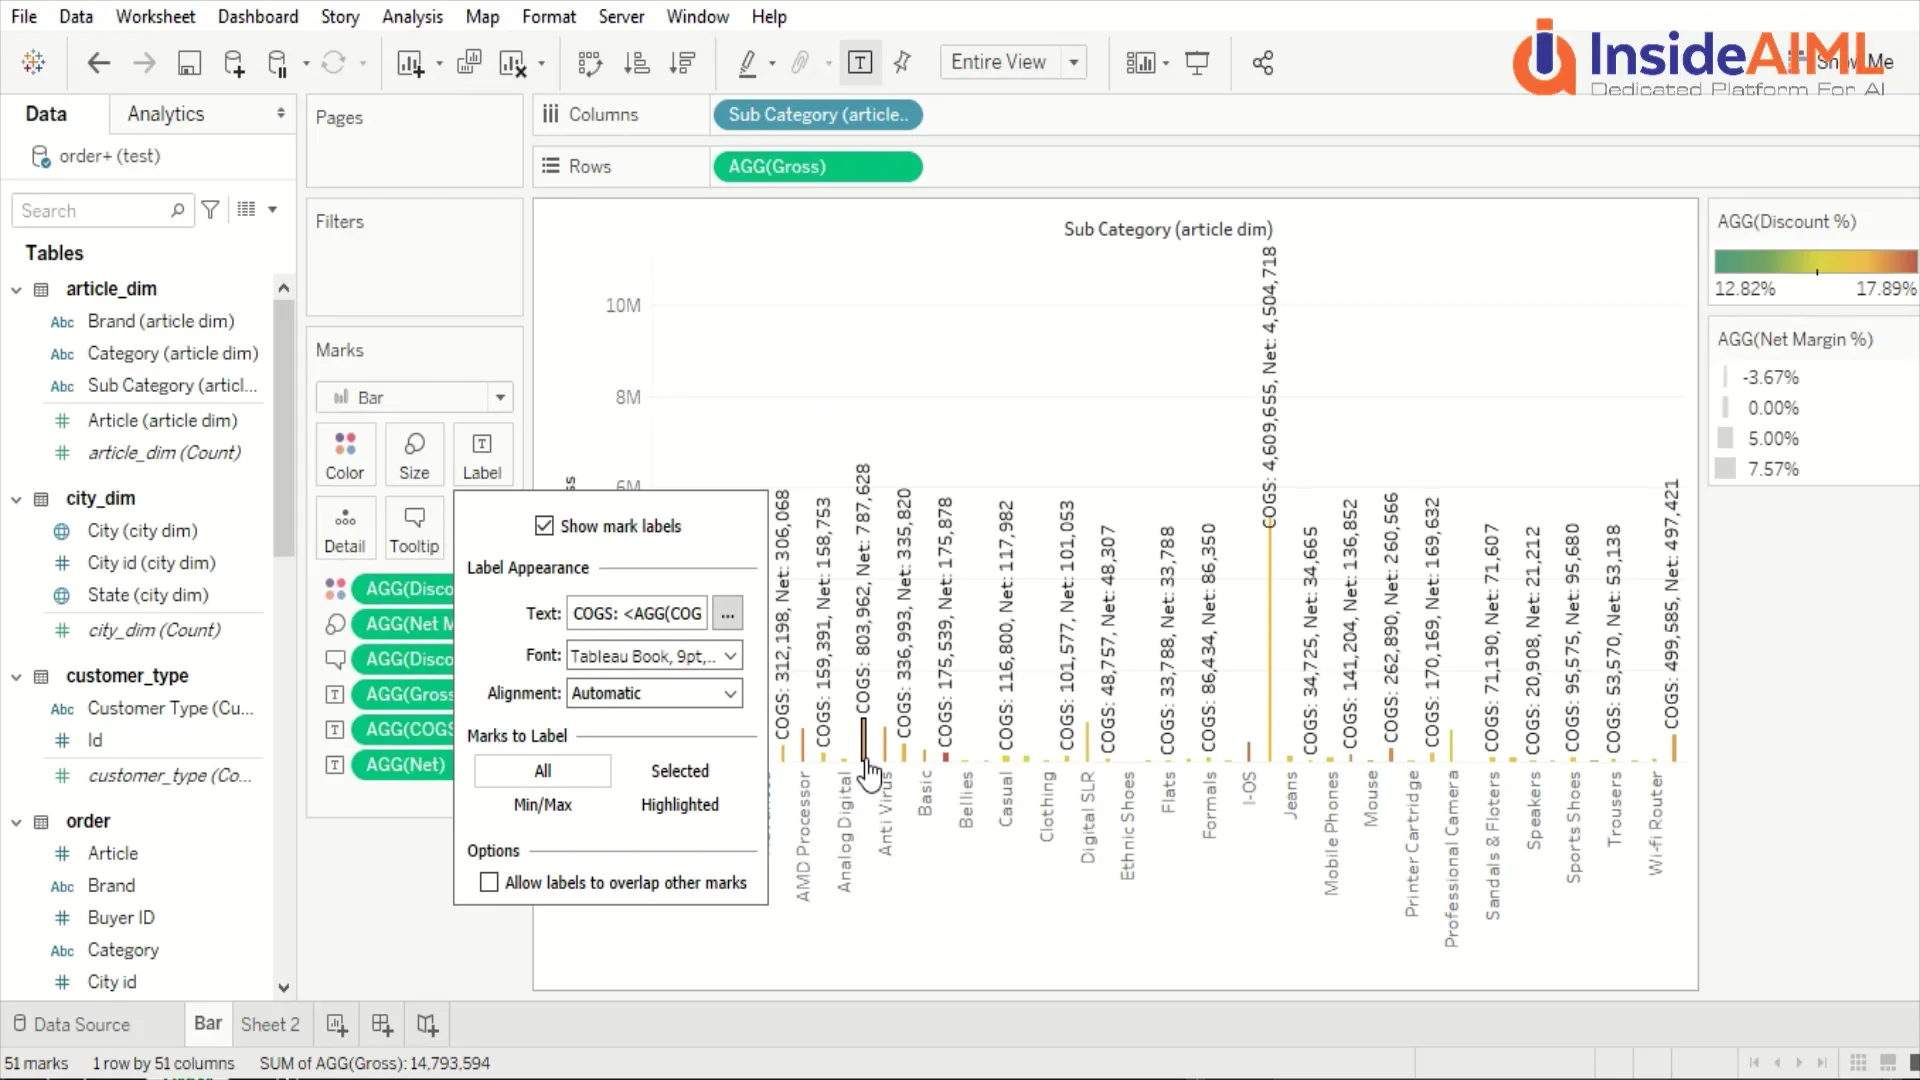This screenshot has height=1080, width=1920.
Task: Enable Allow labels to overlap other marks
Action: pos(489,882)
